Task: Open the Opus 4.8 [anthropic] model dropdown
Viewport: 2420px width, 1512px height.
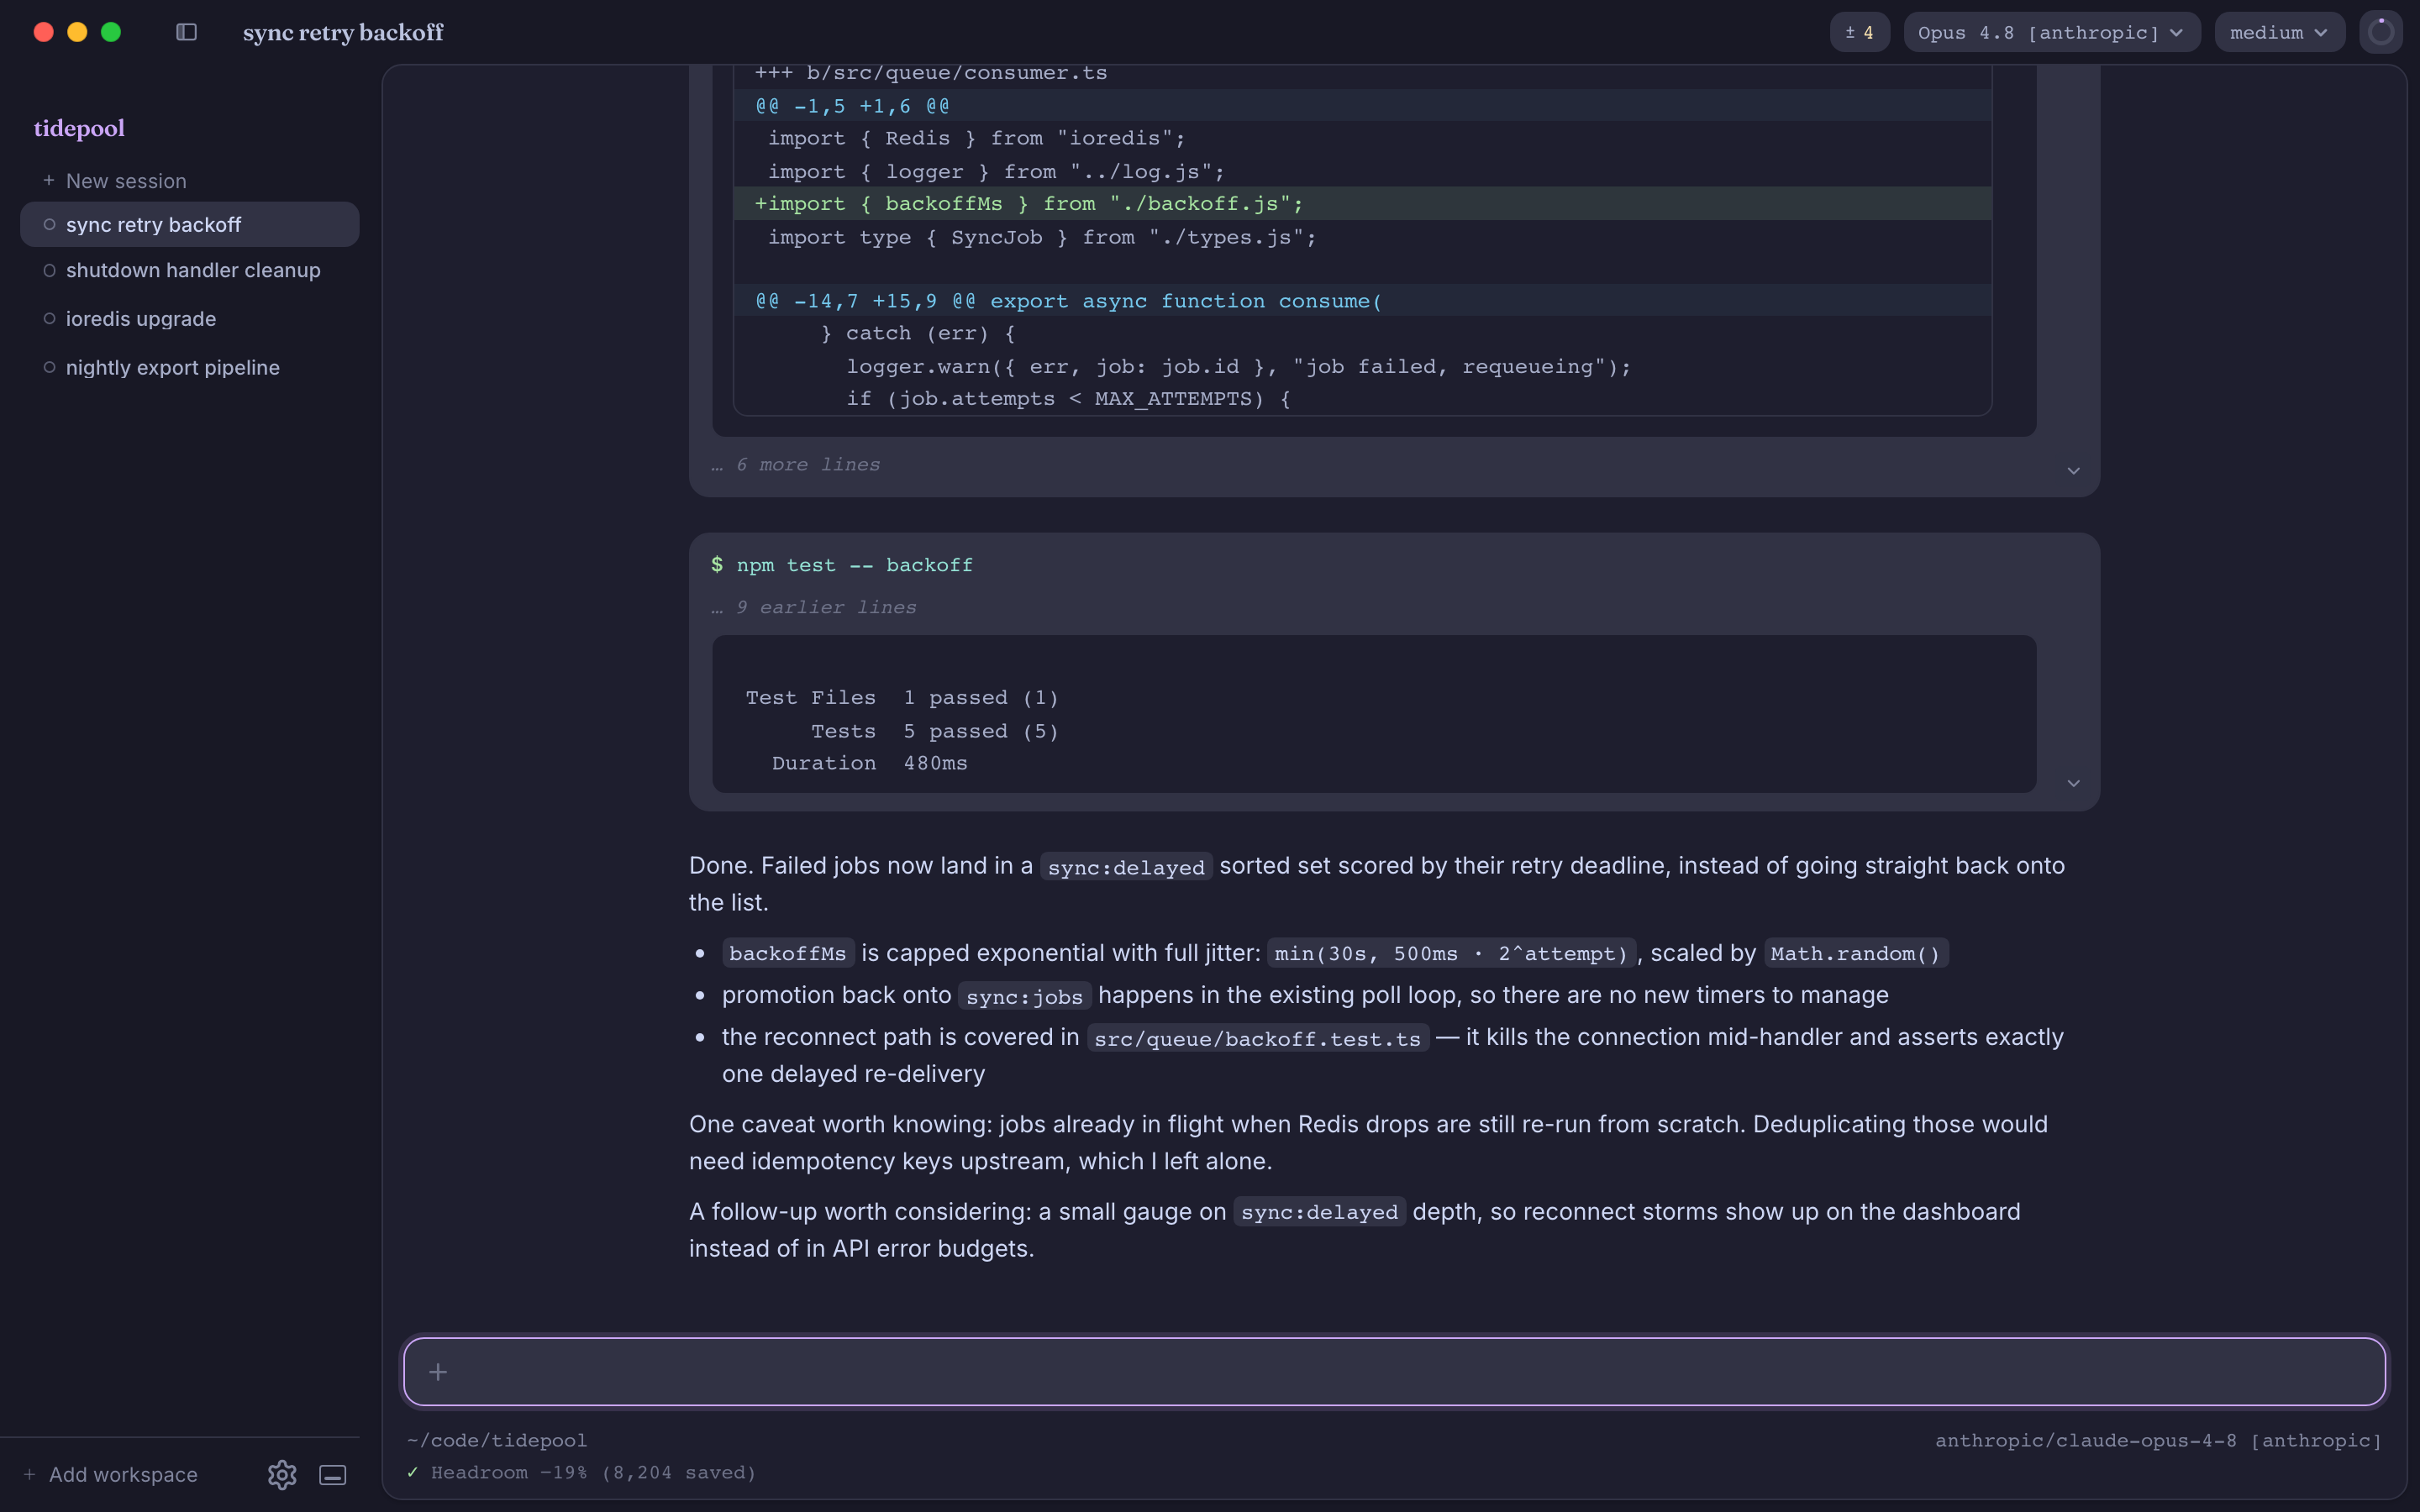Action: point(2051,32)
